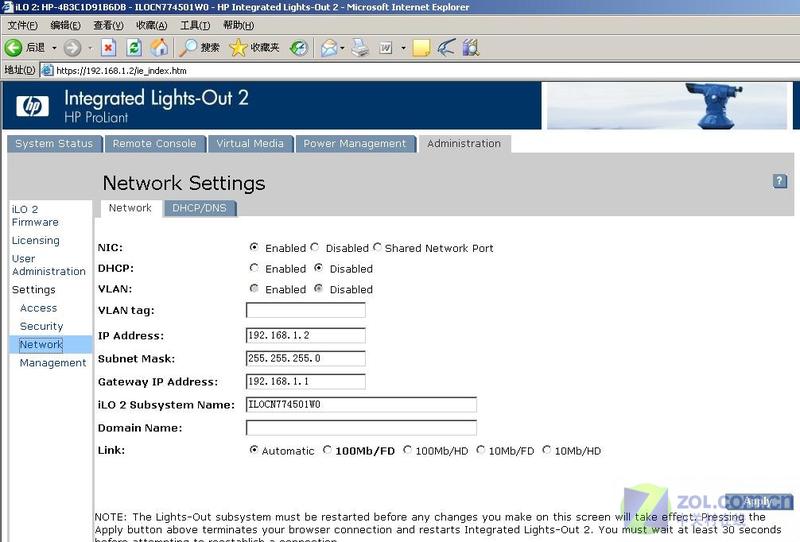Image resolution: width=800 pixels, height=542 pixels.
Task: Open iLO 2 Firmware sidebar link
Action: pos(35,216)
